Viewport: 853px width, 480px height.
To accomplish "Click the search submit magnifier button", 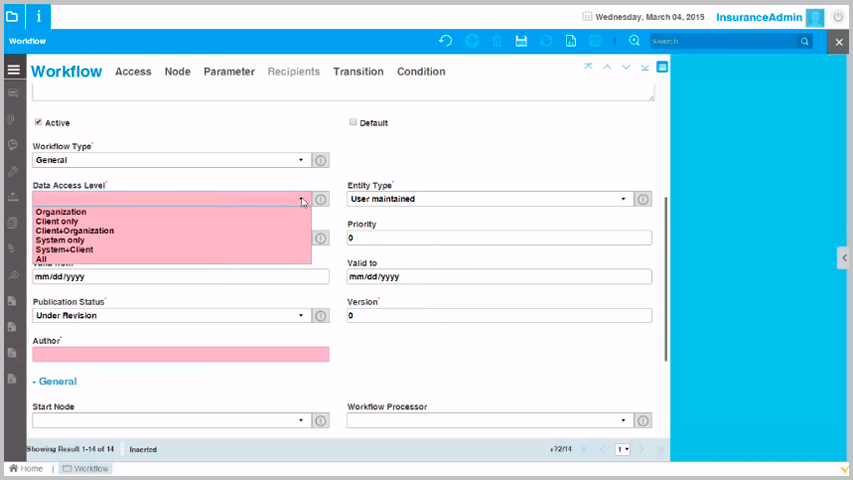I will tap(805, 41).
